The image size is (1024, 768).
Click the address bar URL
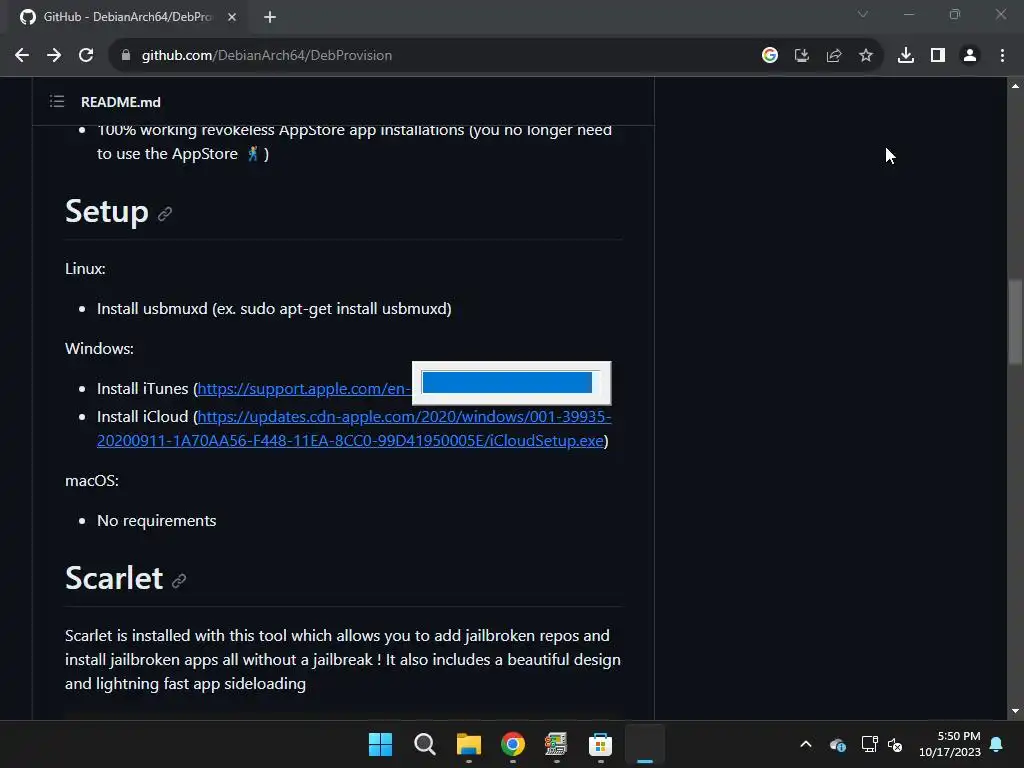click(266, 56)
